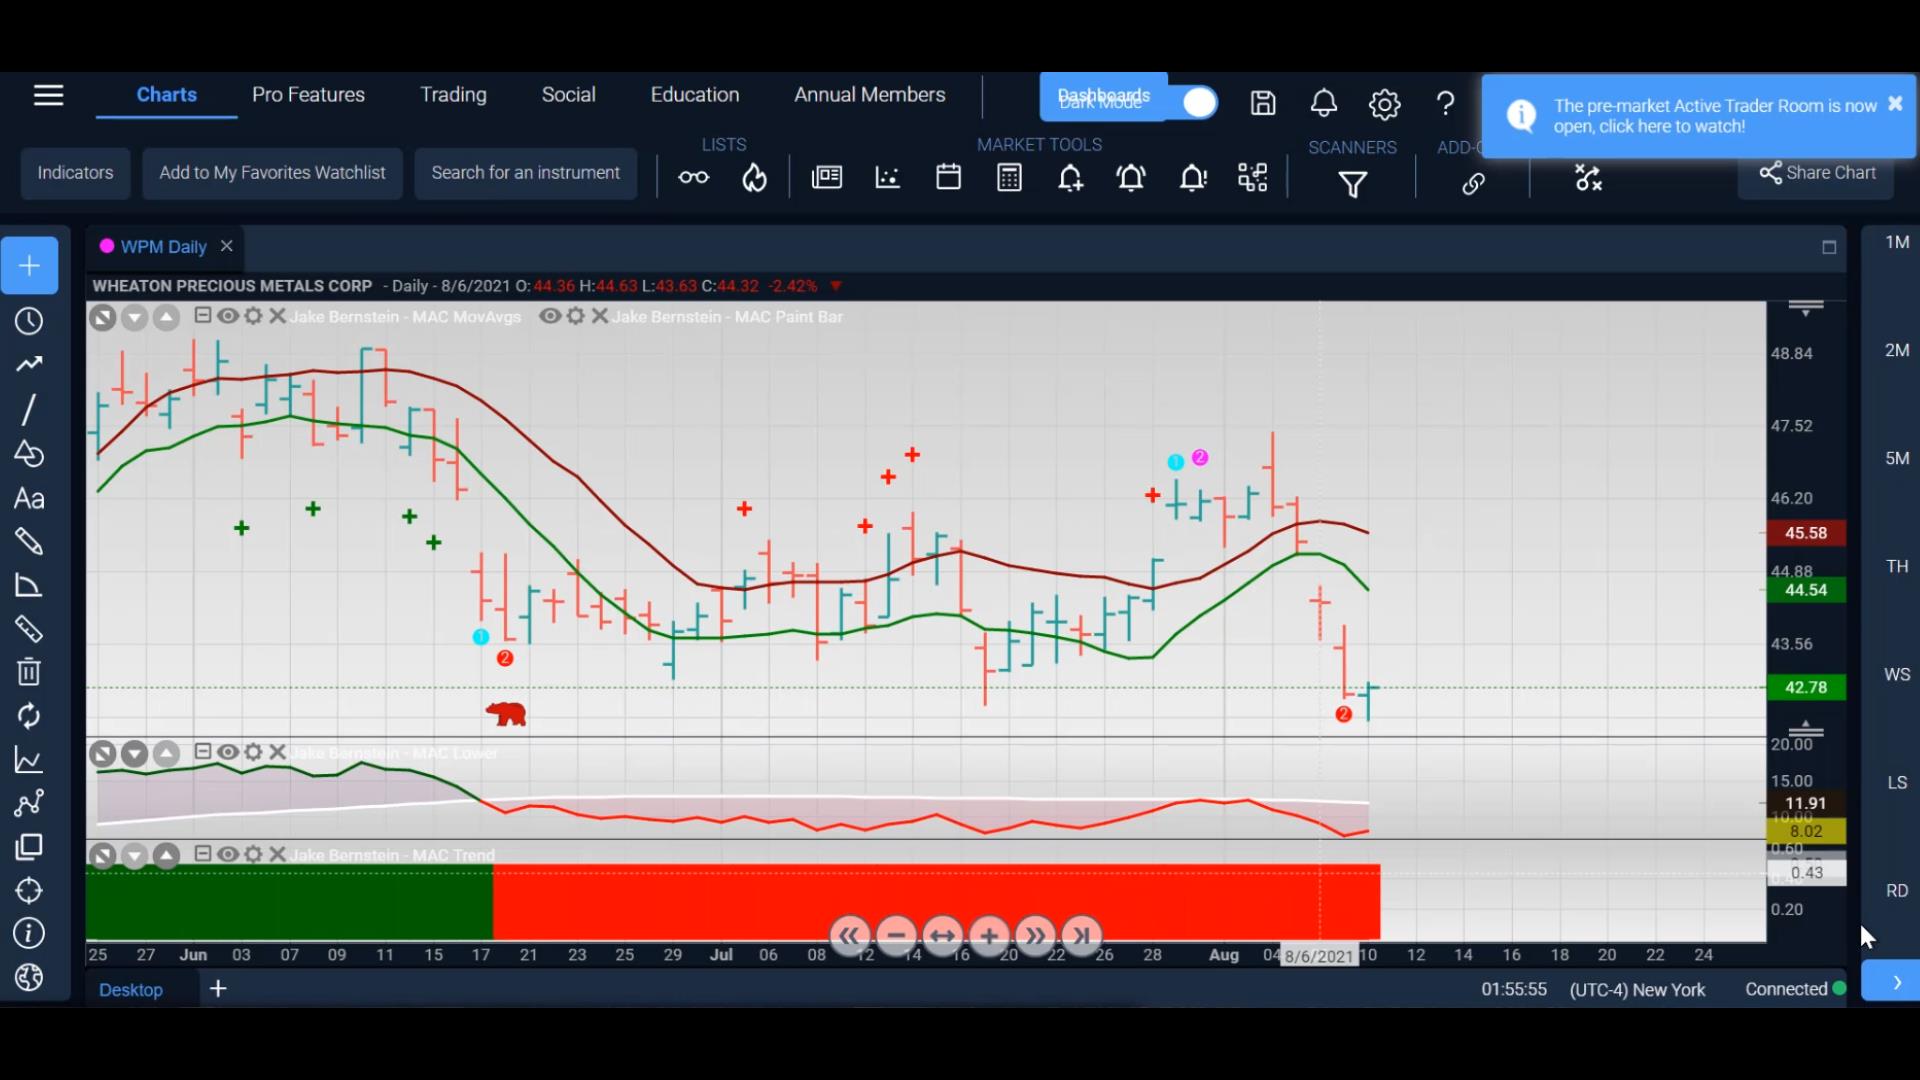Select the clock time tool in left sidebar
Viewport: 1920px width, 1080px height.
coord(29,321)
